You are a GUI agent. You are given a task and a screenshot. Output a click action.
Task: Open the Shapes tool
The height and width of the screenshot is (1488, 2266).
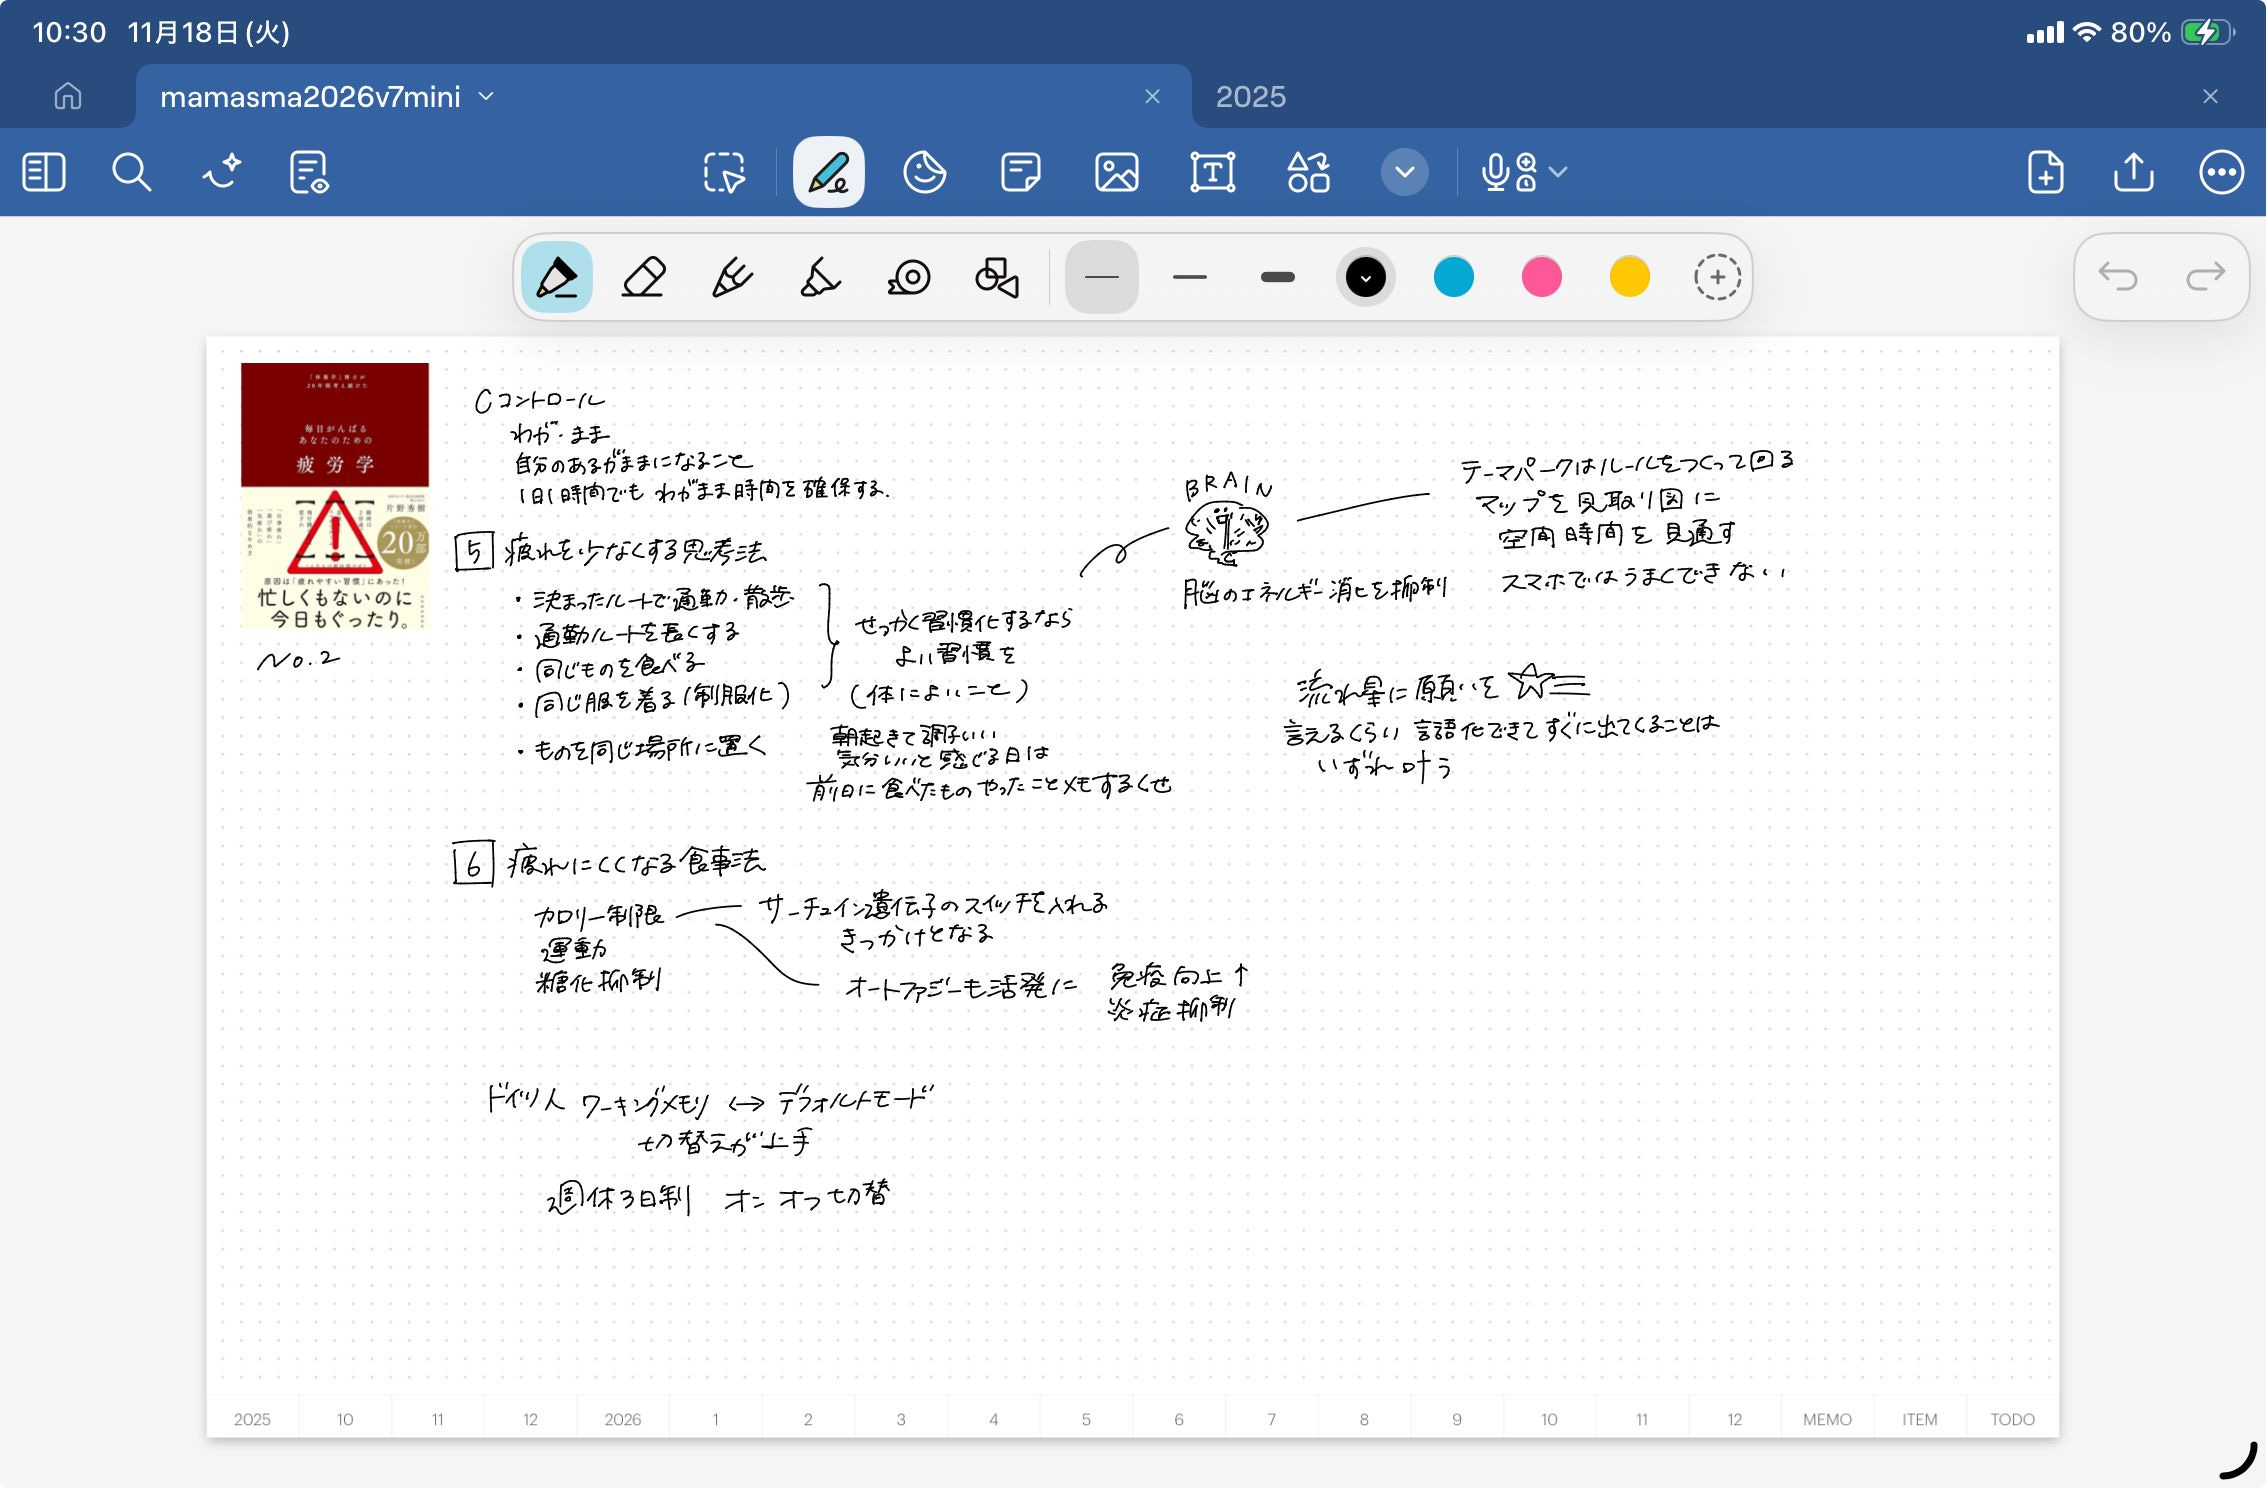click(x=997, y=277)
